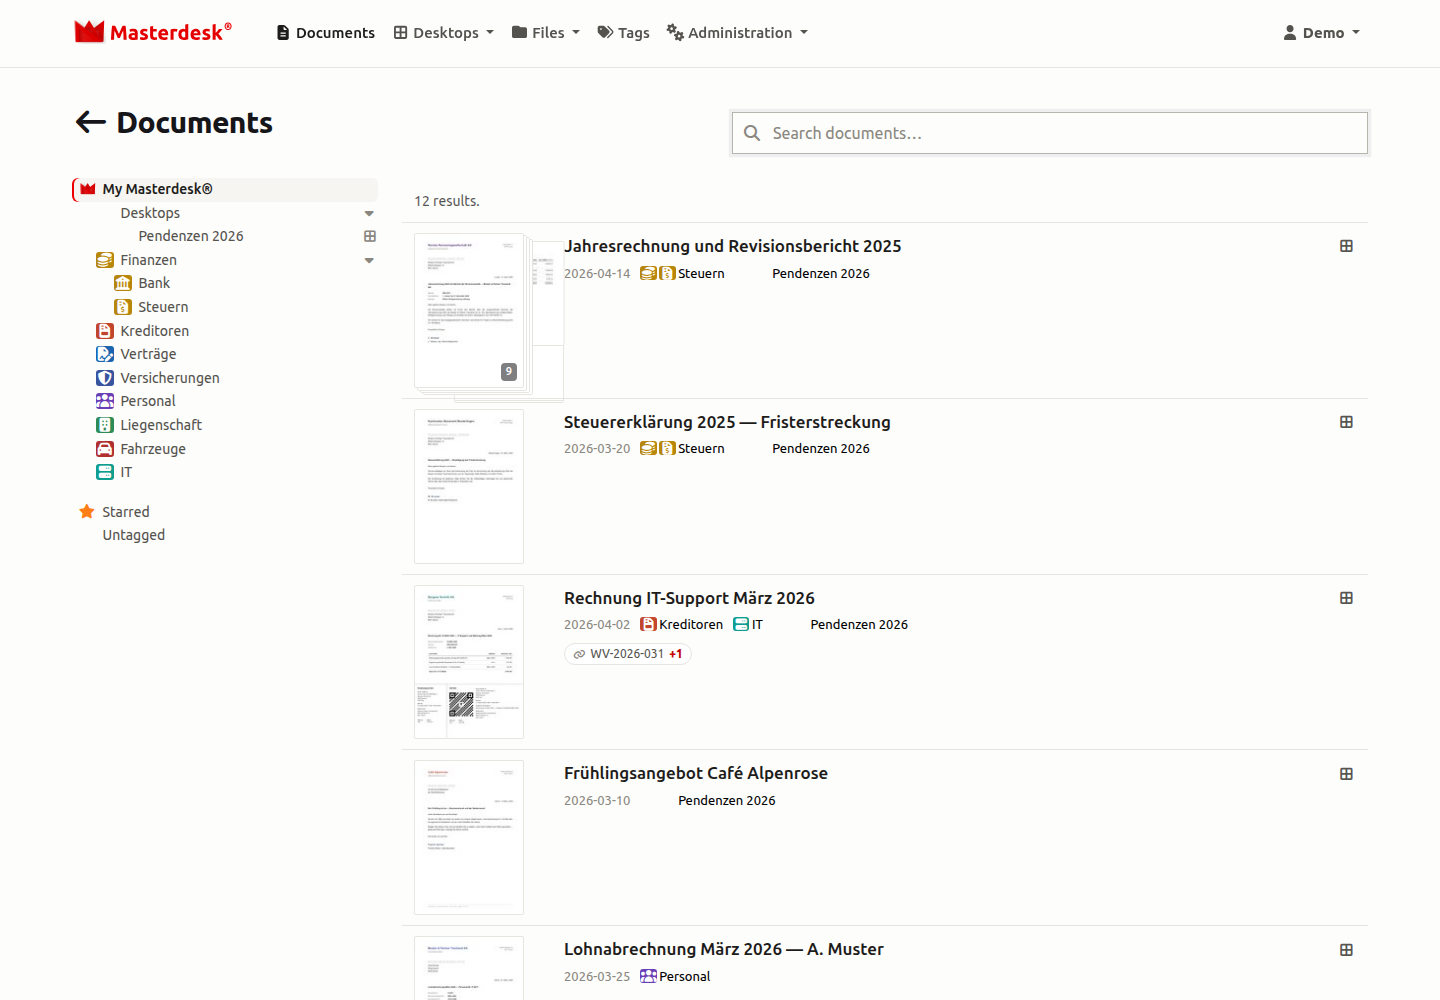This screenshot has height=1000, width=1440.
Task: Open Jahresrechnung und Revisionsbericht 2025 document
Action: coord(733,246)
